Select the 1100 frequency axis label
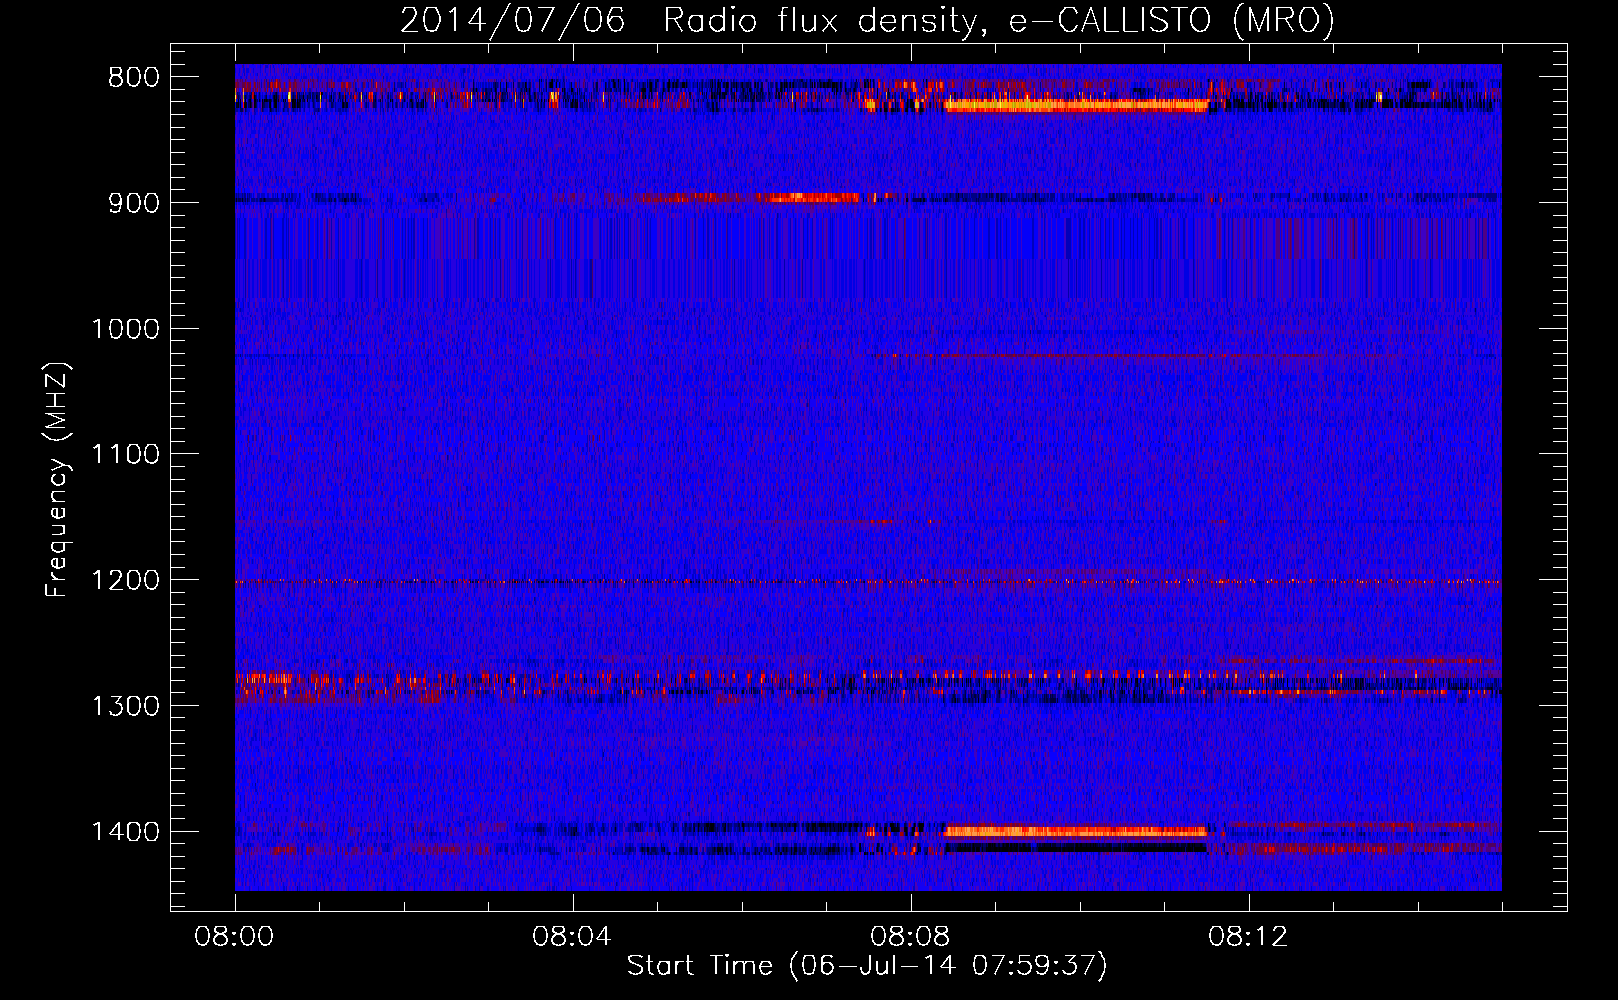The image size is (1618, 1000). 125,455
